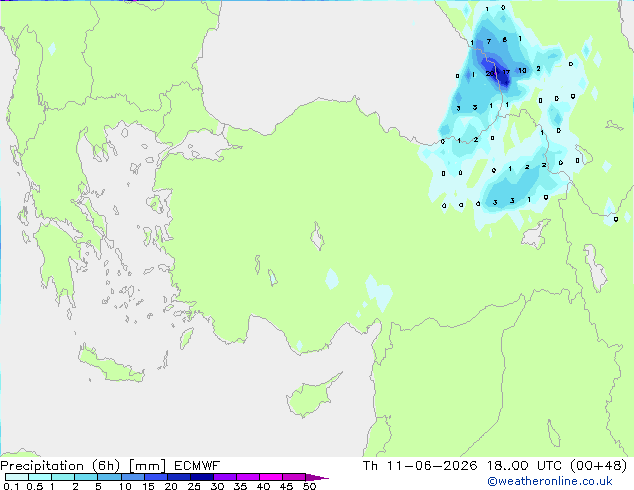Open the weatheronline.co.uk copyright link

tap(549, 481)
